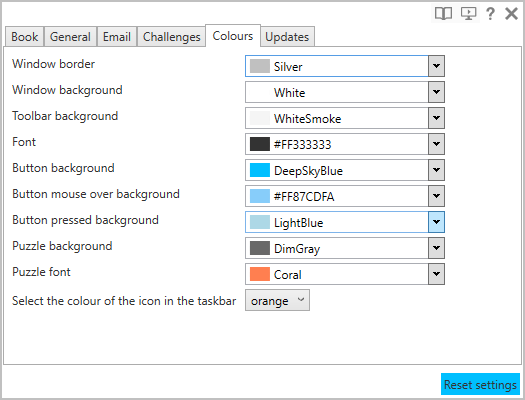
Task: Expand the Toolbar background dropdown arrow
Action: click(x=436, y=118)
